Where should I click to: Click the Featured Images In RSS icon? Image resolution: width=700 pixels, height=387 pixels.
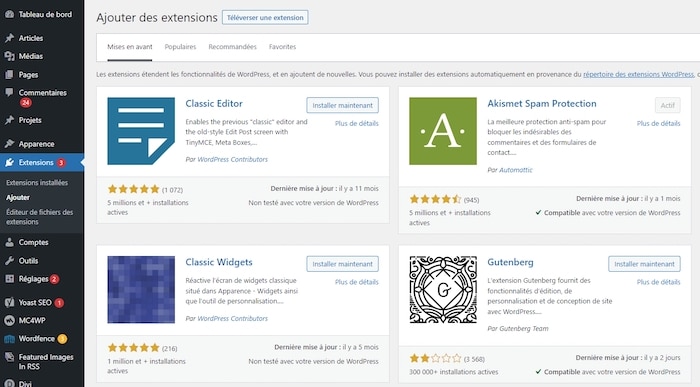(9, 357)
